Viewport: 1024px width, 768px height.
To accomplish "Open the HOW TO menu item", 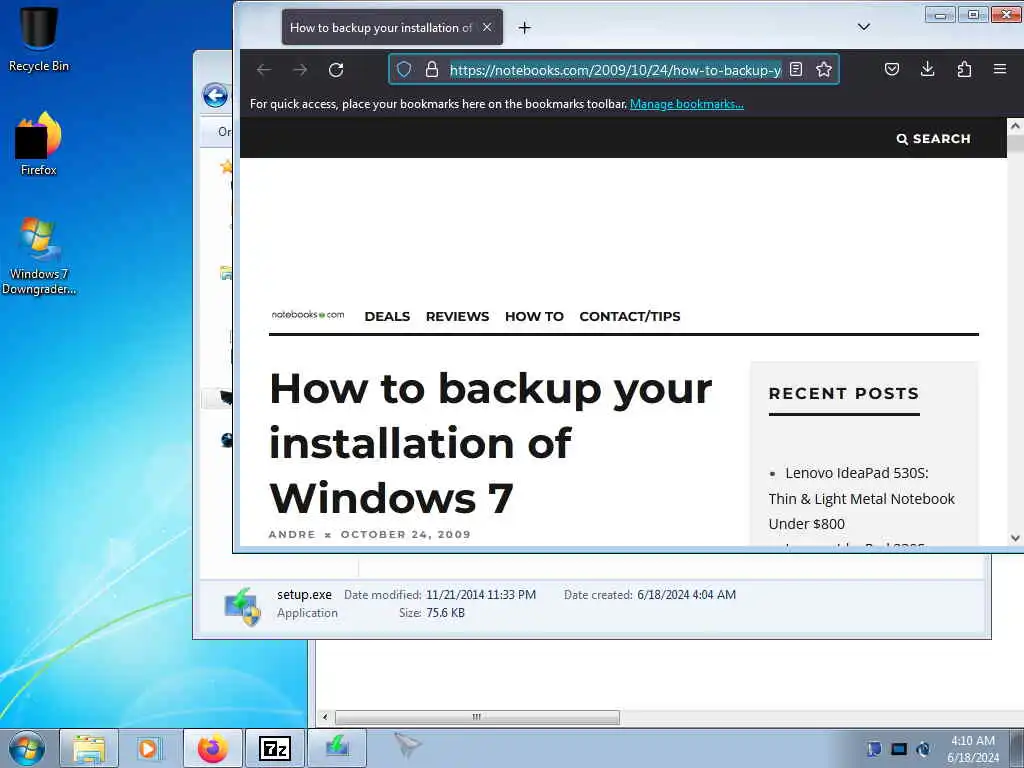I will pyautogui.click(x=534, y=317).
